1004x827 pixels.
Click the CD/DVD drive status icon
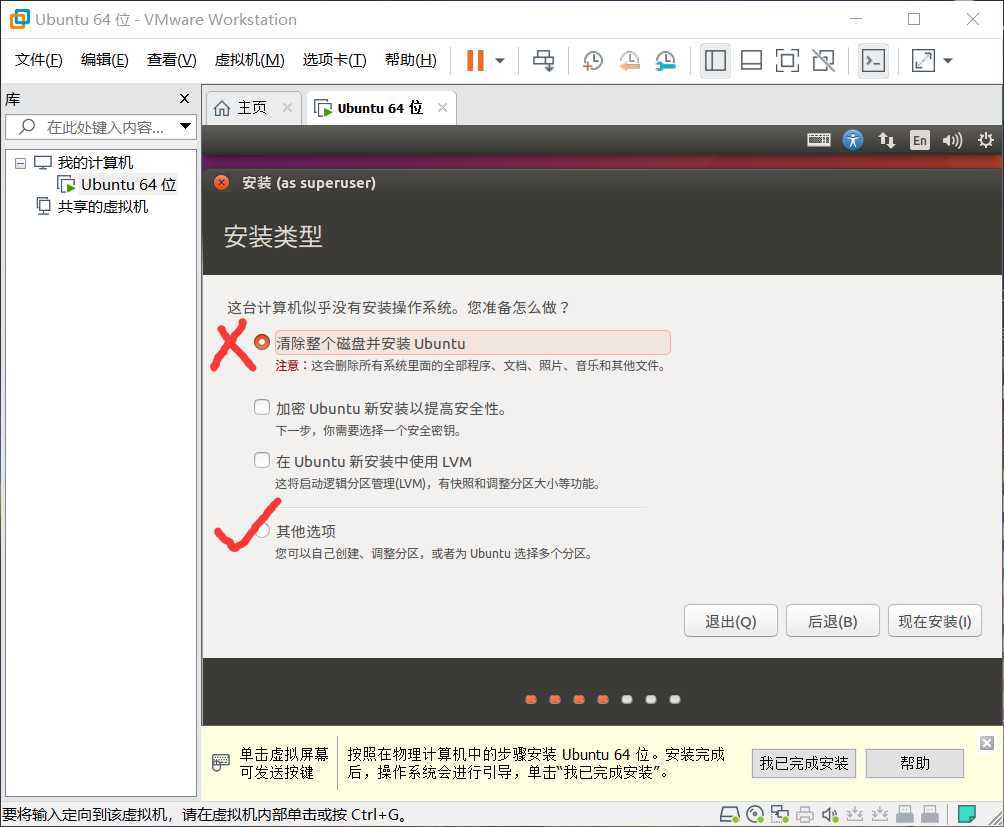coord(755,814)
